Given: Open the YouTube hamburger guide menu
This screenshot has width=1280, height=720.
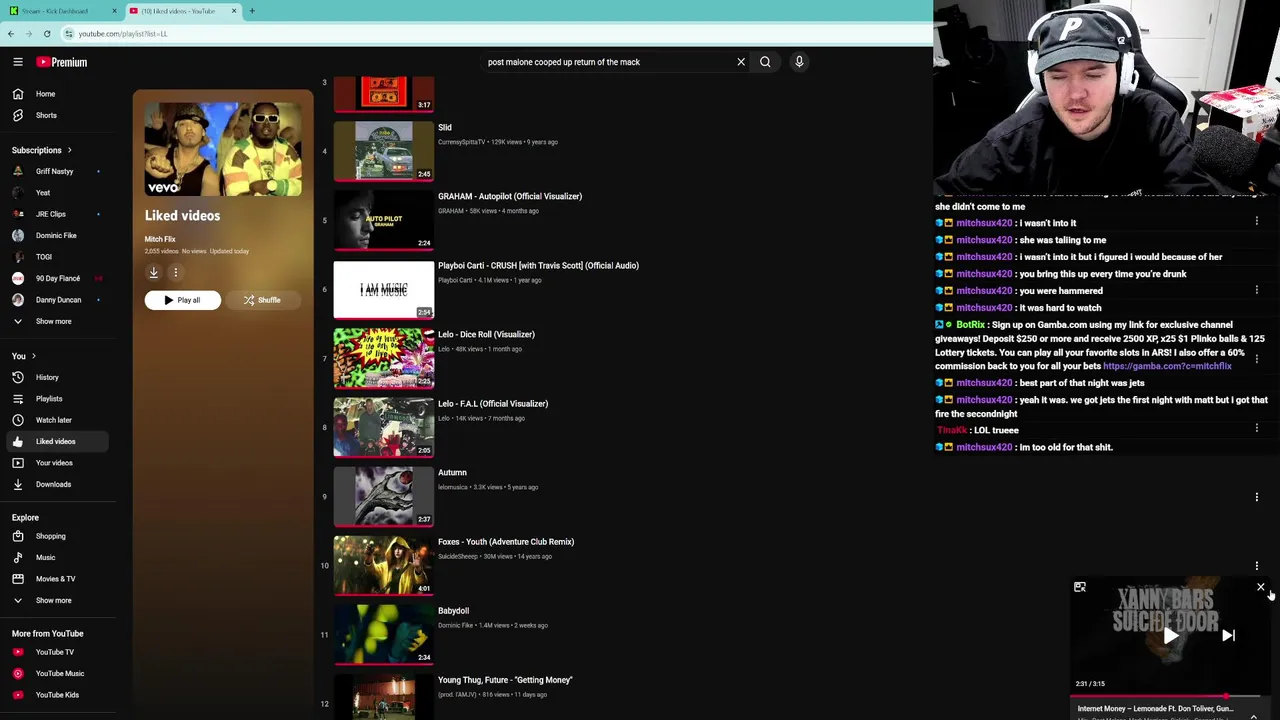Looking at the screenshot, I should coord(18,62).
